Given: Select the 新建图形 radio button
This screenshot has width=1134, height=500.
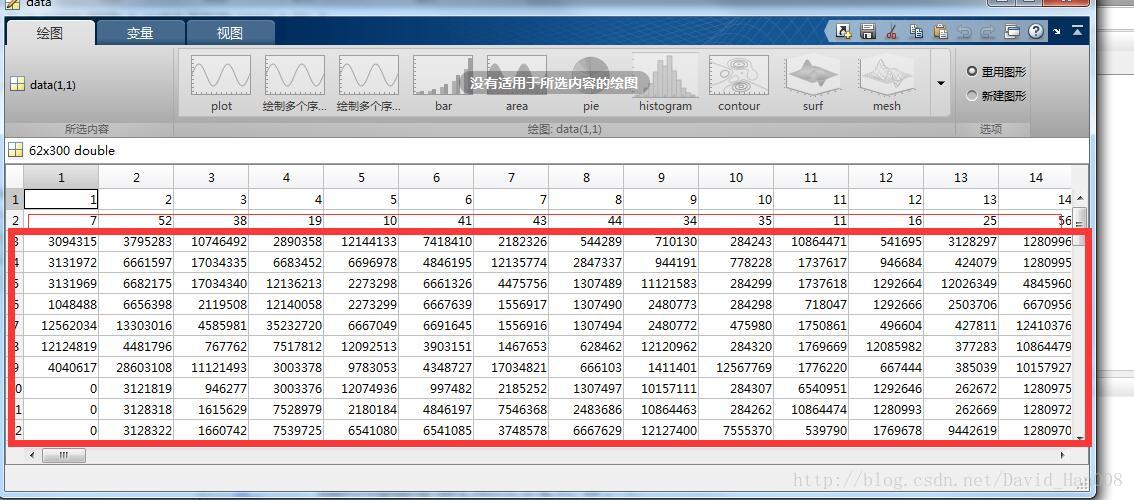Looking at the screenshot, I should point(972,96).
